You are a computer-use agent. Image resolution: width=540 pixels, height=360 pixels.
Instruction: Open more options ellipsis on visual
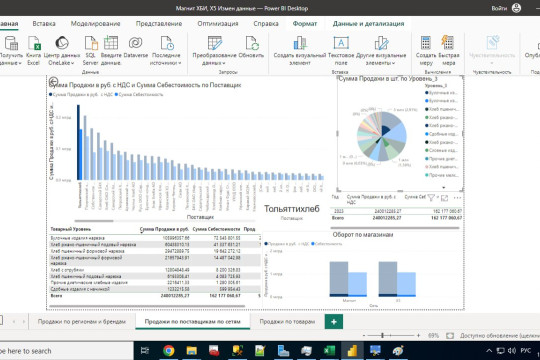457,198
